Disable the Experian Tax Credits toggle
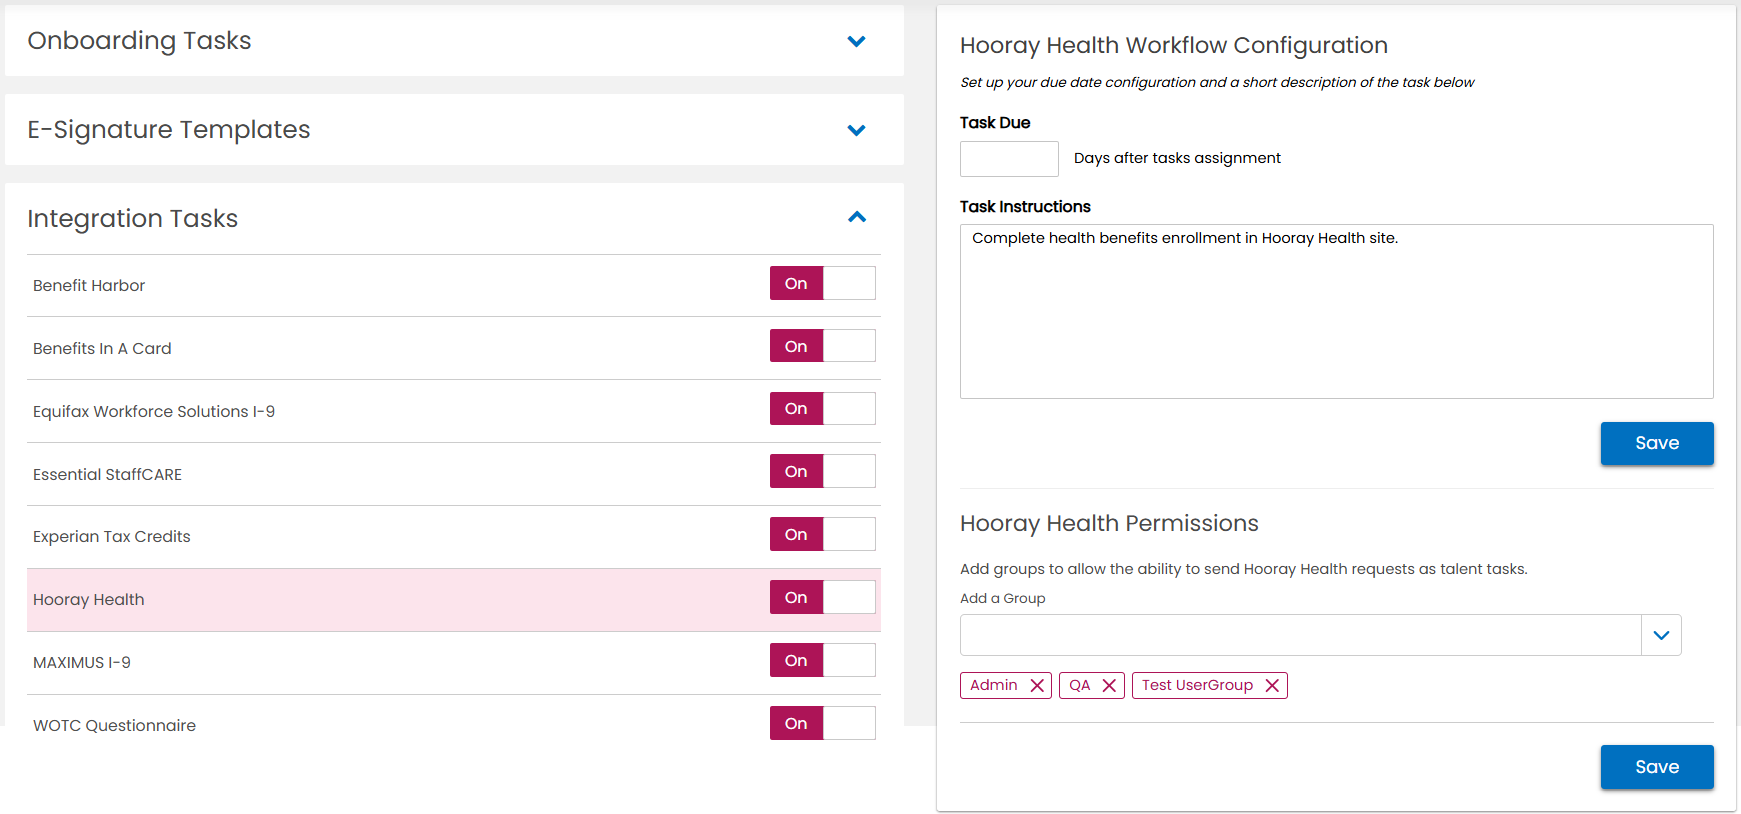Image resolution: width=1741 pixels, height=814 pixels. (x=822, y=534)
